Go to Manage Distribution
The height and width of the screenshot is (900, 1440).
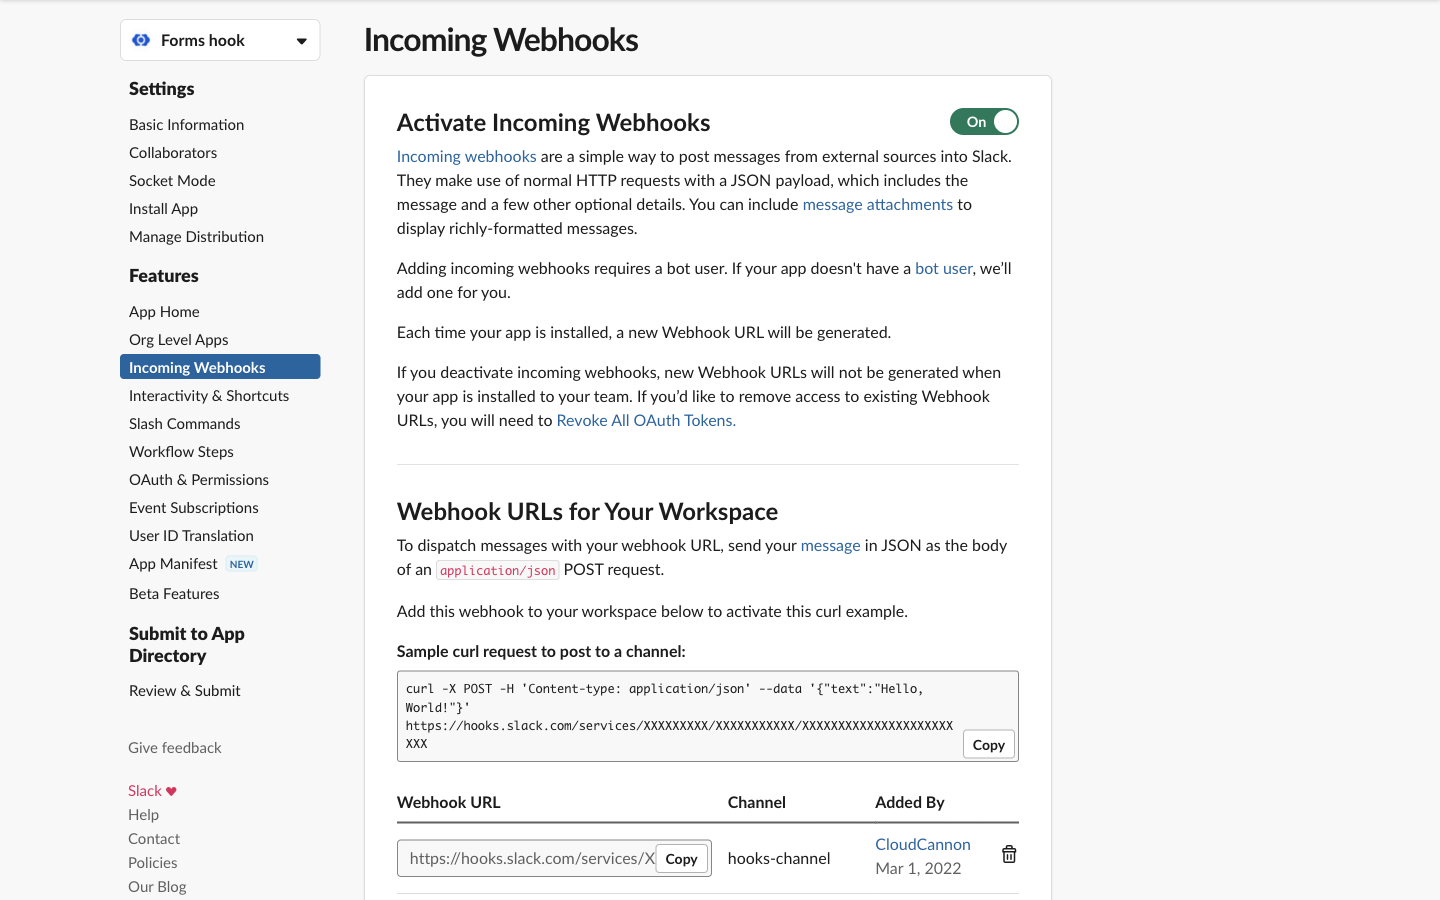[x=196, y=236]
